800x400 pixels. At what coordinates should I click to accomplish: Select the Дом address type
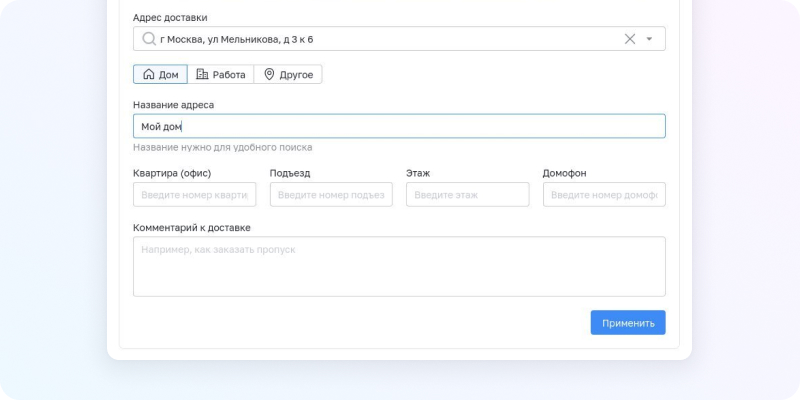[x=160, y=74]
